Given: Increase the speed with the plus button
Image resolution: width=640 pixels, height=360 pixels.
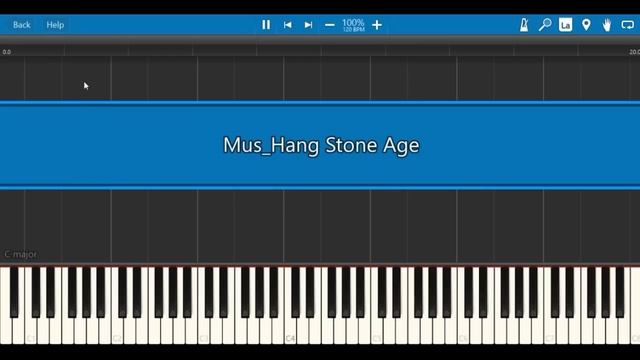Looking at the screenshot, I should pyautogui.click(x=377, y=25).
